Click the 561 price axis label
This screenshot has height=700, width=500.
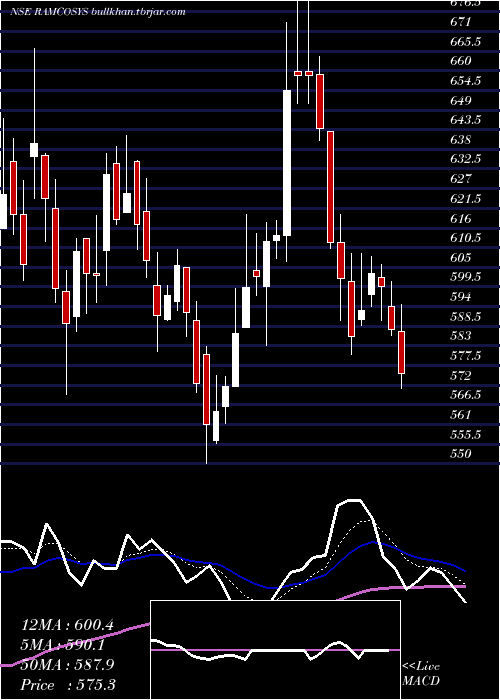(461, 415)
